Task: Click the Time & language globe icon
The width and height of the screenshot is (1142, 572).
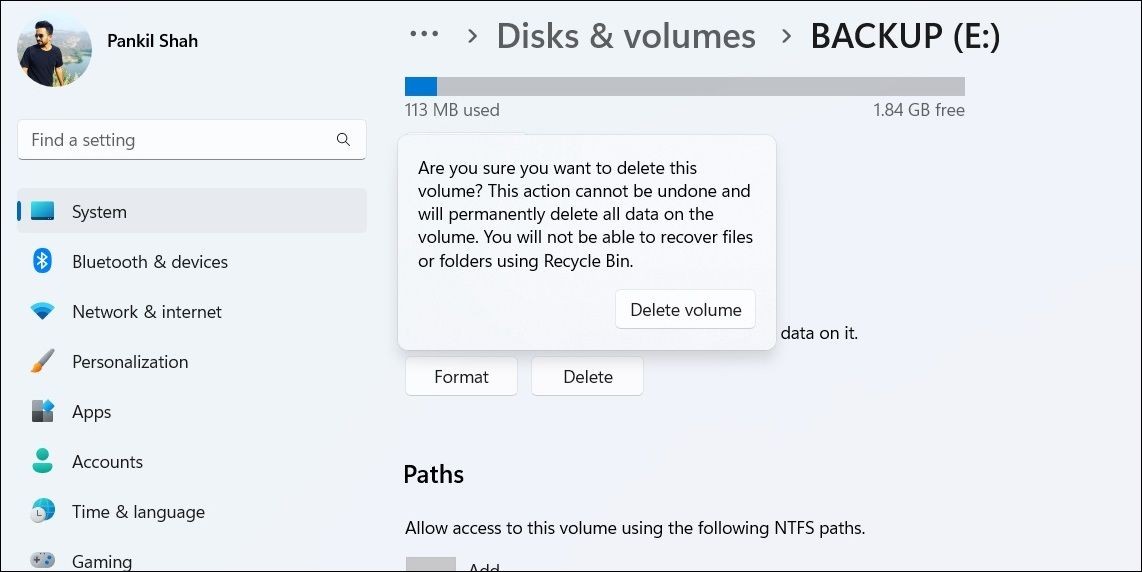Action: (x=42, y=512)
